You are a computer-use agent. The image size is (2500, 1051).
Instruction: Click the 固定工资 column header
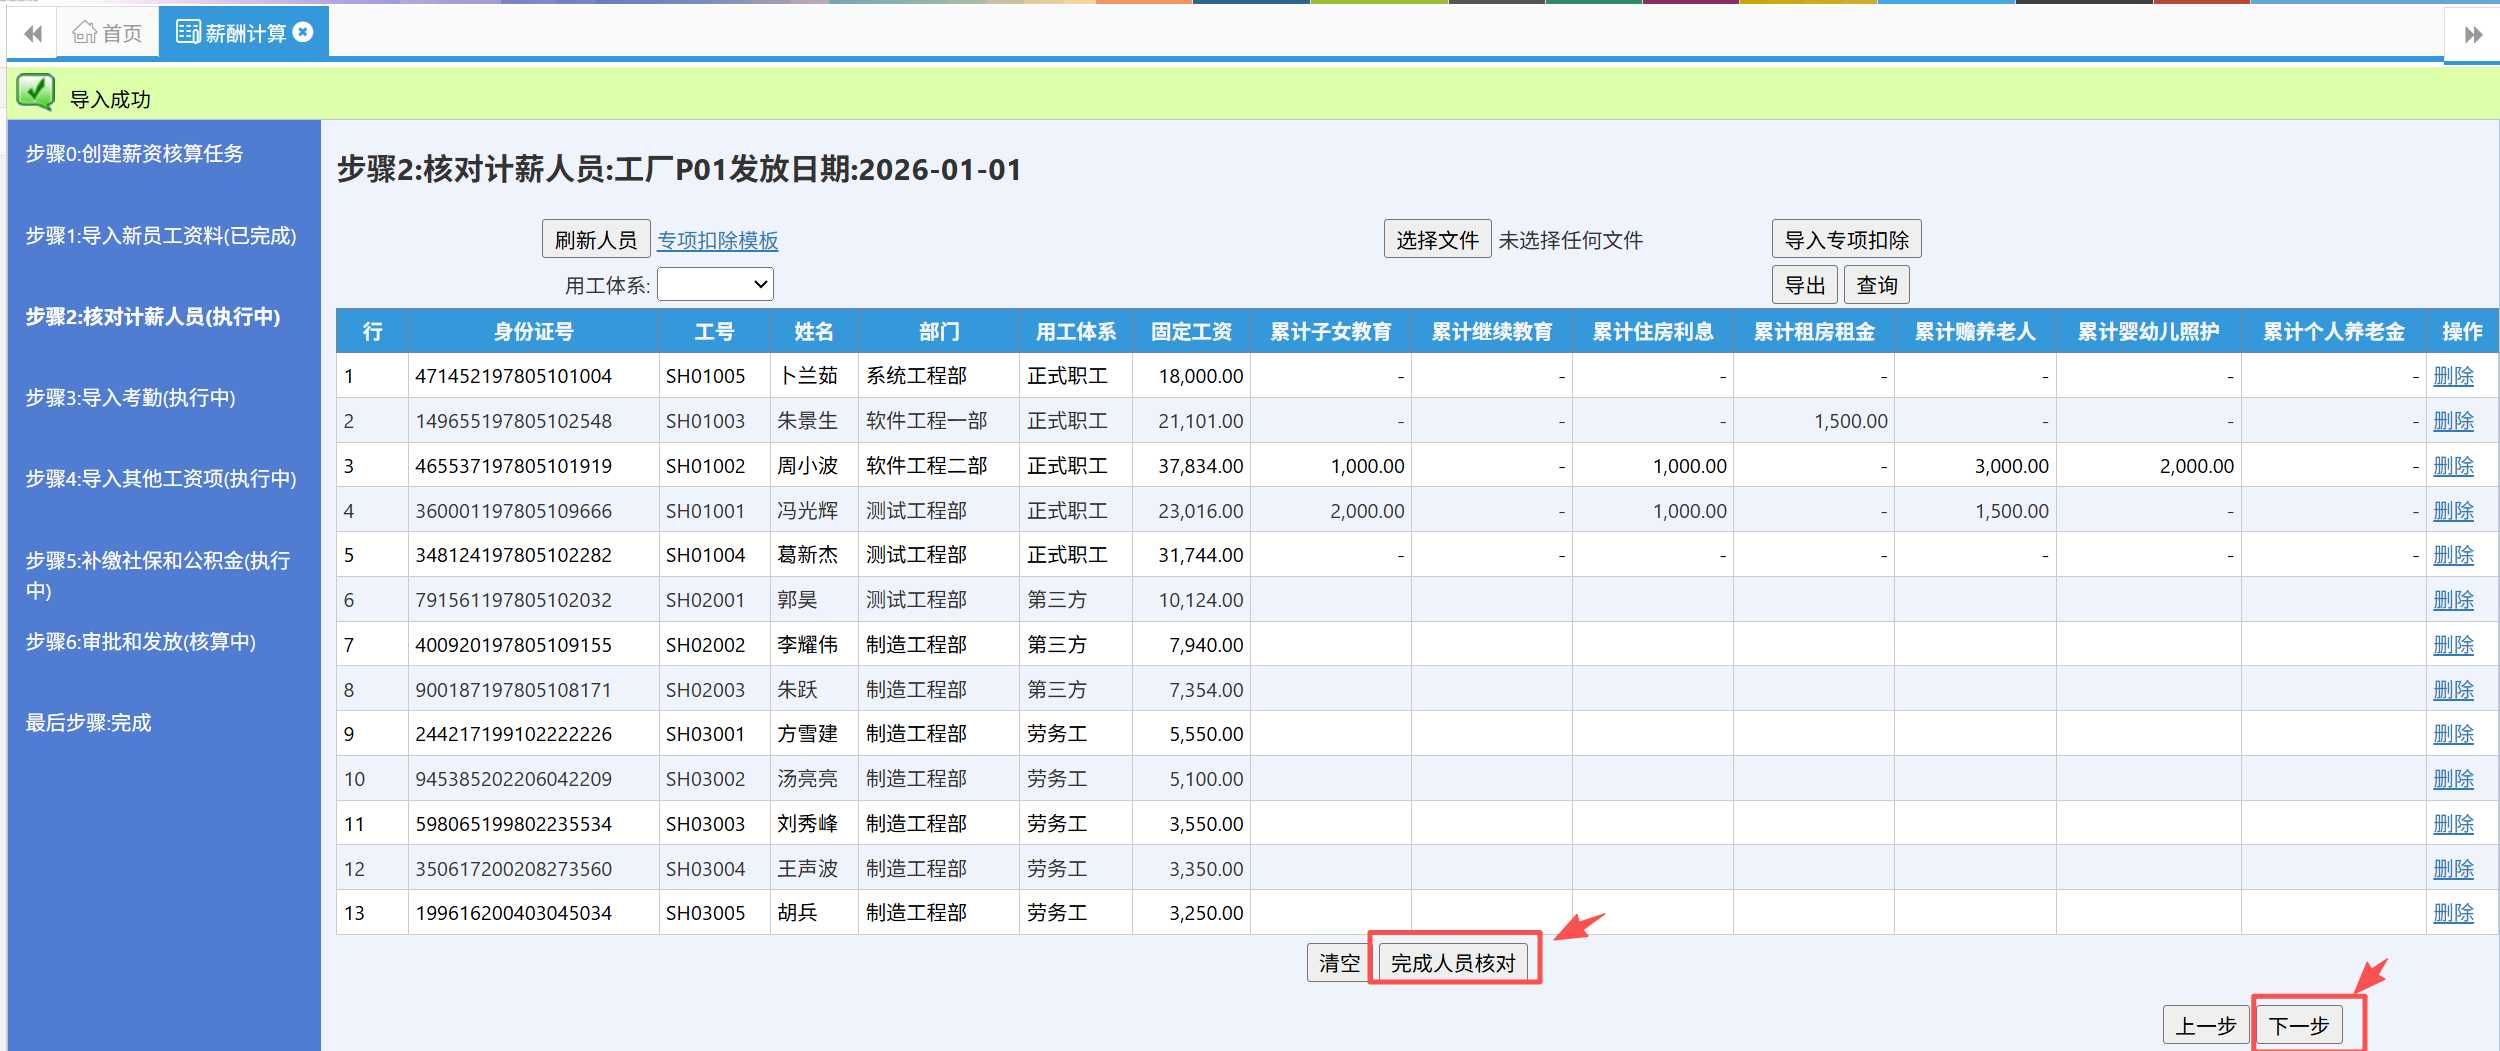[x=1191, y=331]
